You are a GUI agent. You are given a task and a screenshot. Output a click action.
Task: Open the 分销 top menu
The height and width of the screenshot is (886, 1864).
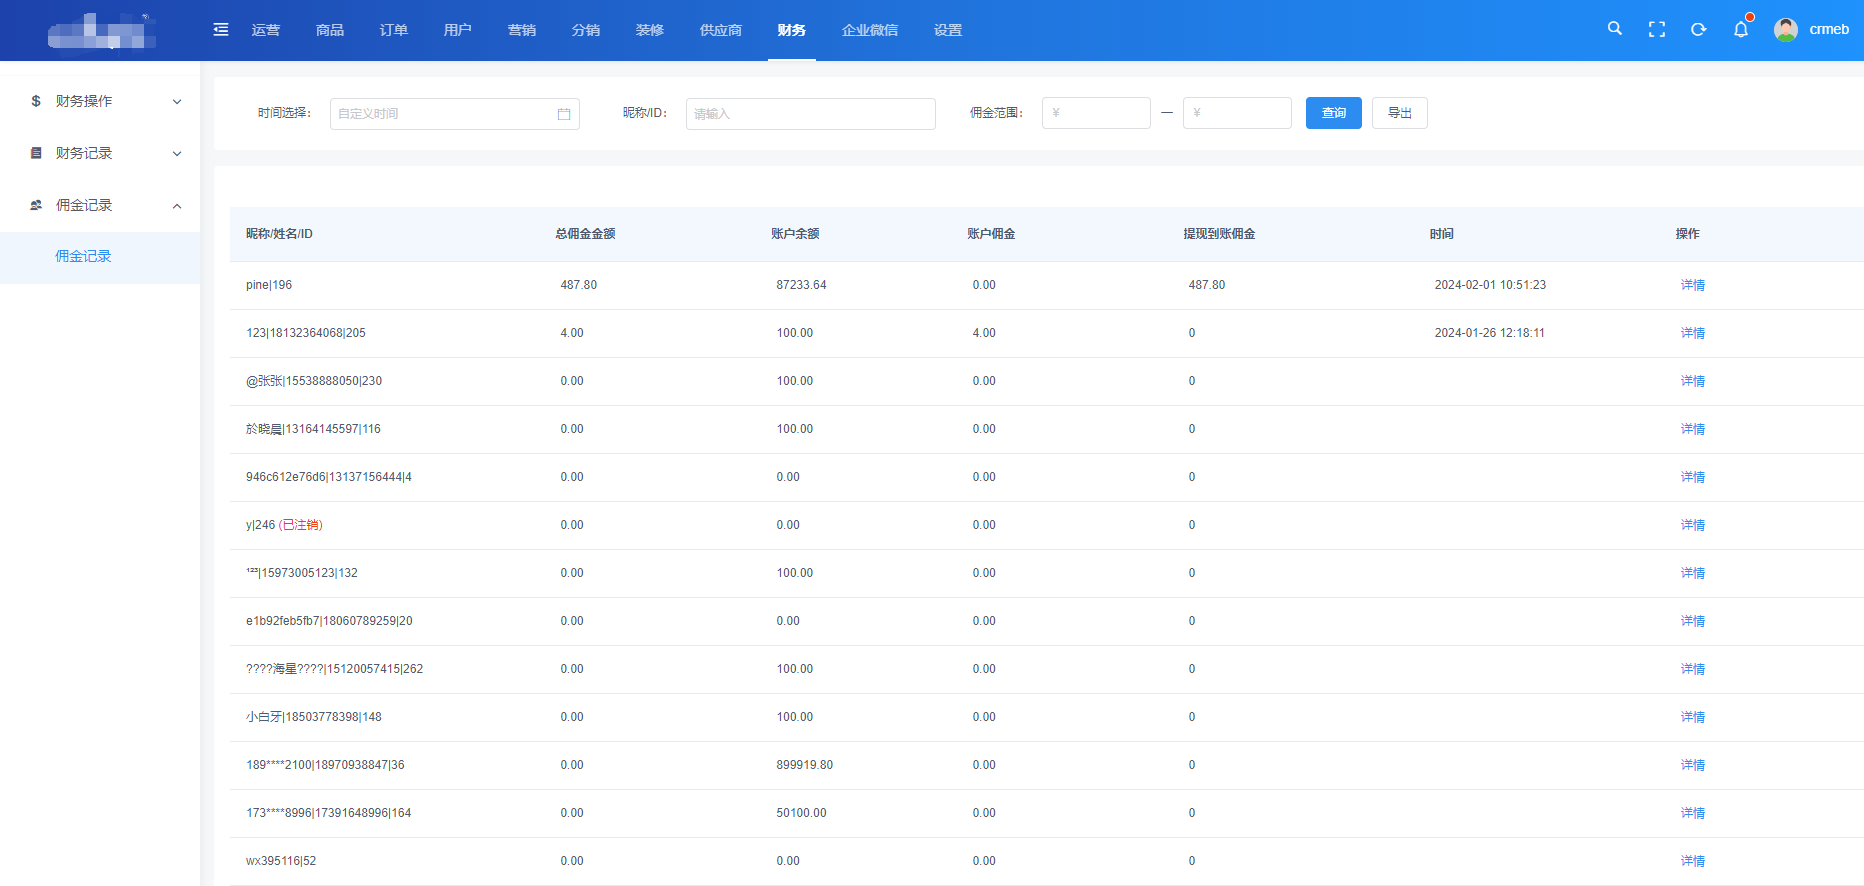(586, 30)
